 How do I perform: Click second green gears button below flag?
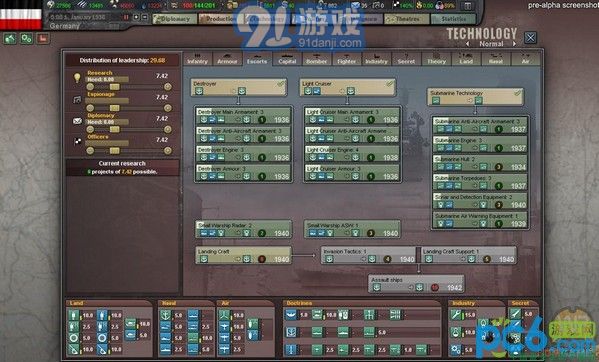26,39
